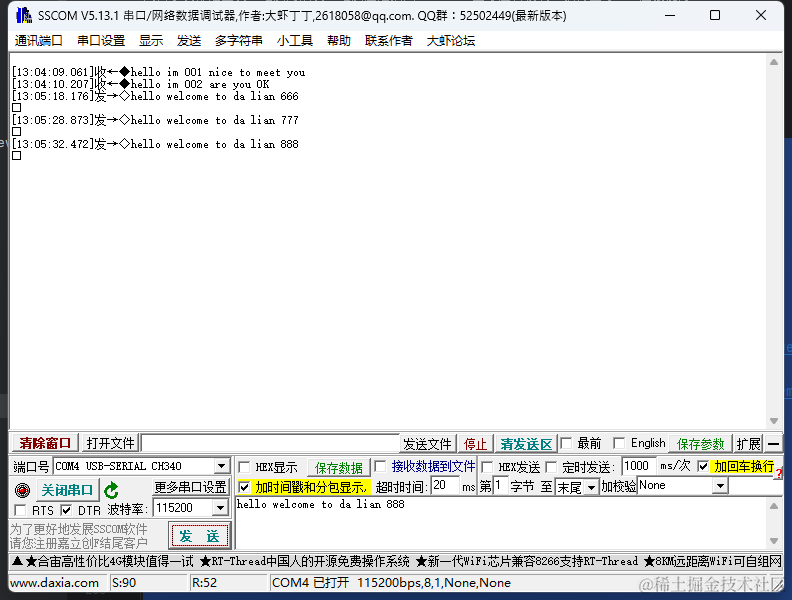Toggle the DTR checkbox
792x600 pixels.
[x=66, y=510]
